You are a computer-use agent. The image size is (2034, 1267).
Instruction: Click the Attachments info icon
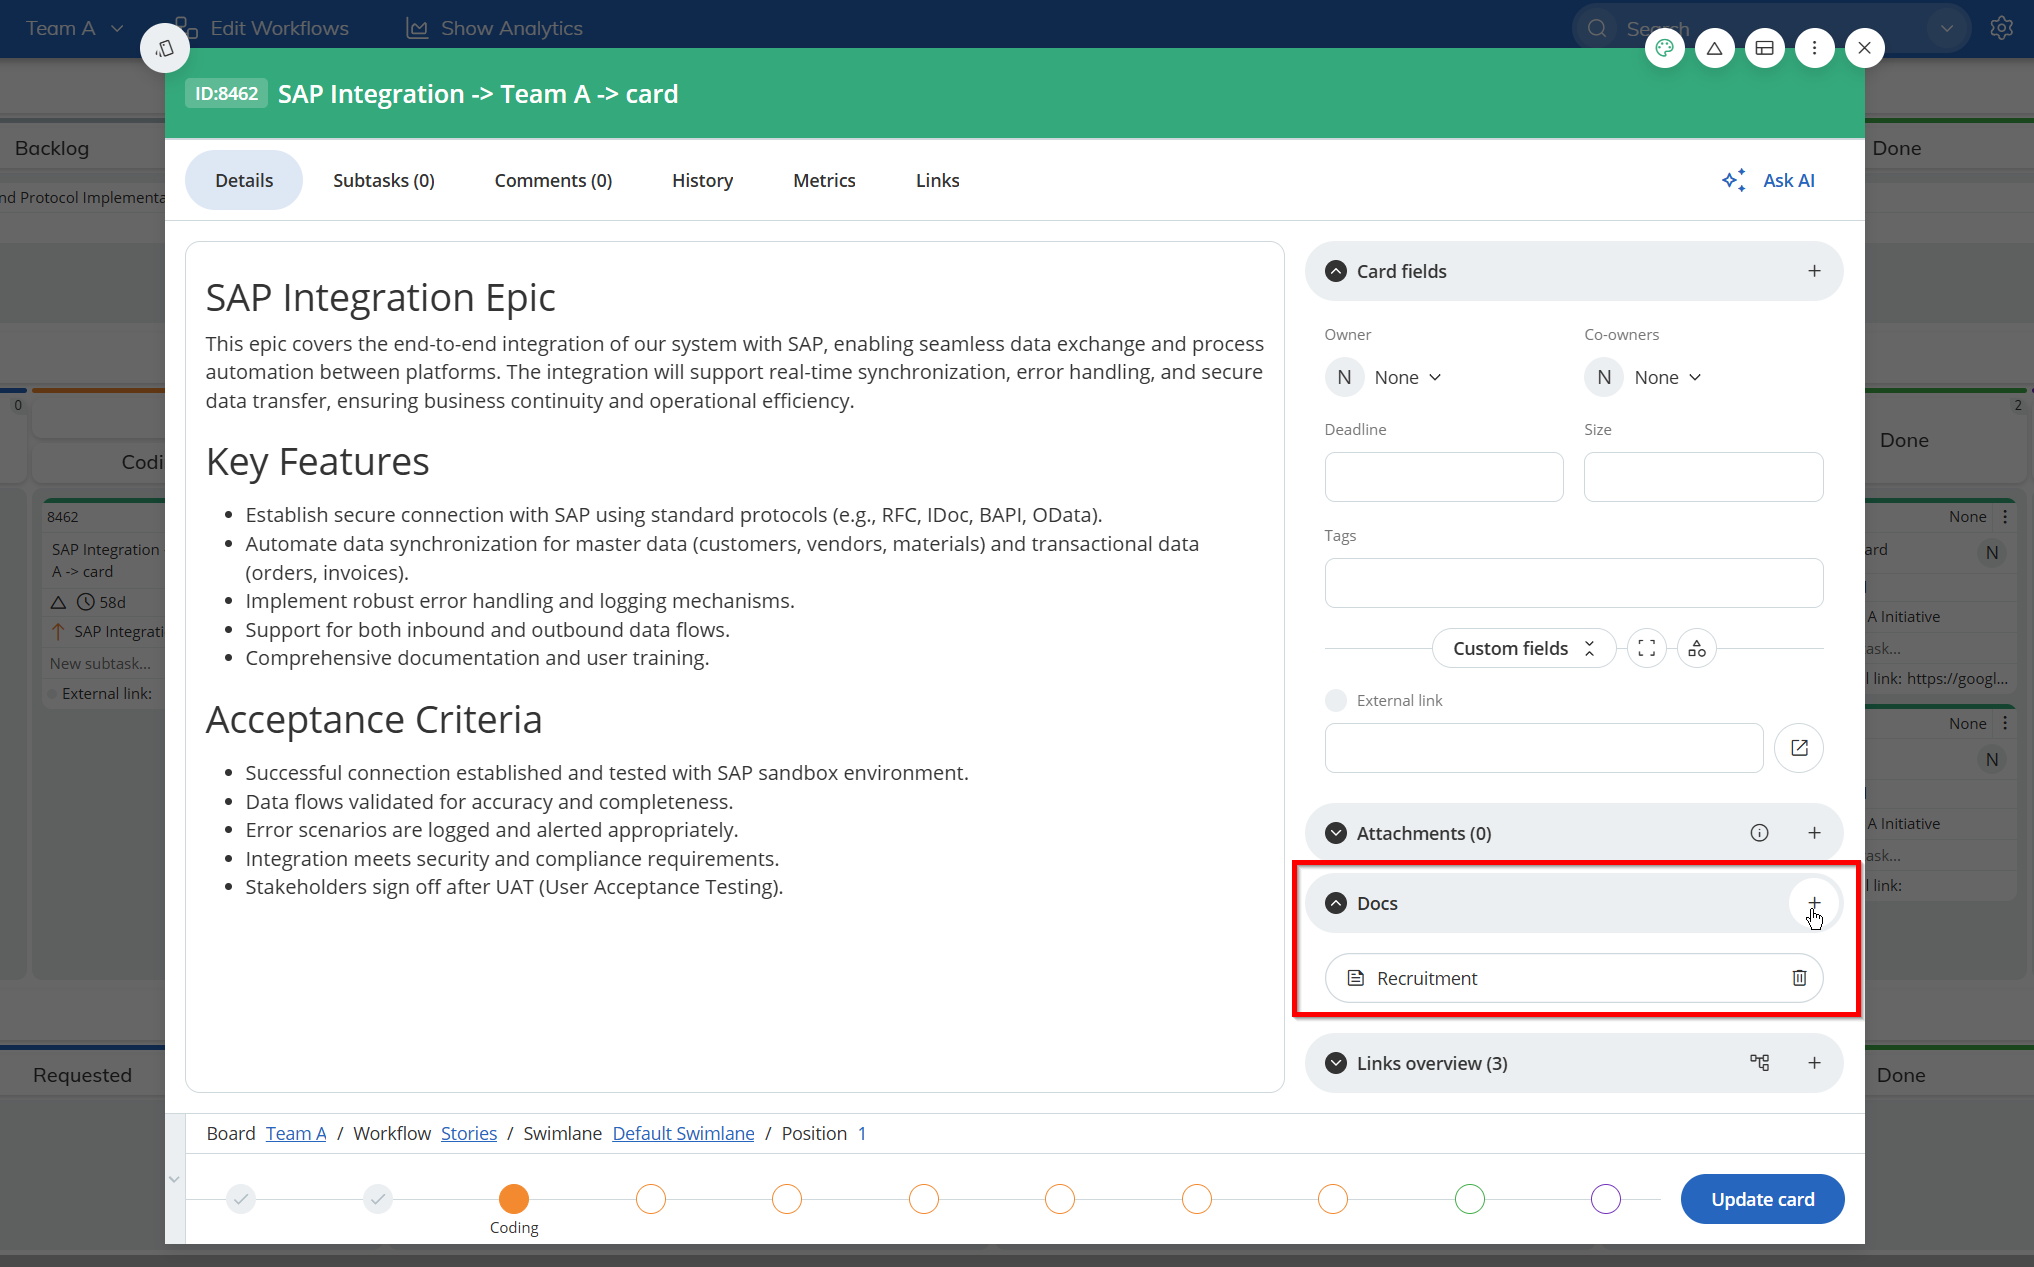1759,833
